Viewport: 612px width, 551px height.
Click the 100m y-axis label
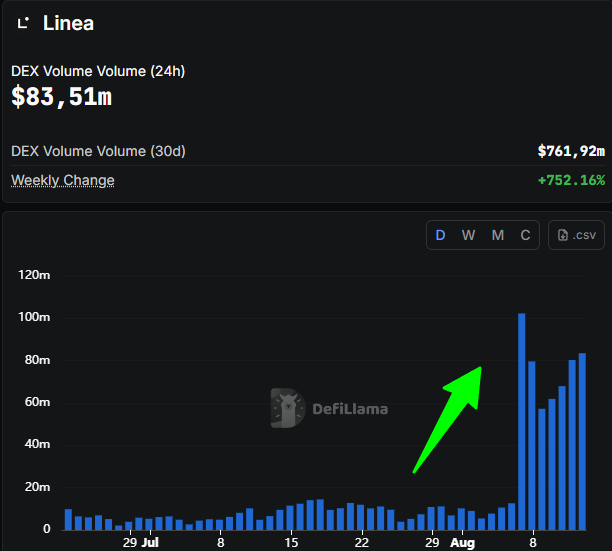tap(34, 317)
